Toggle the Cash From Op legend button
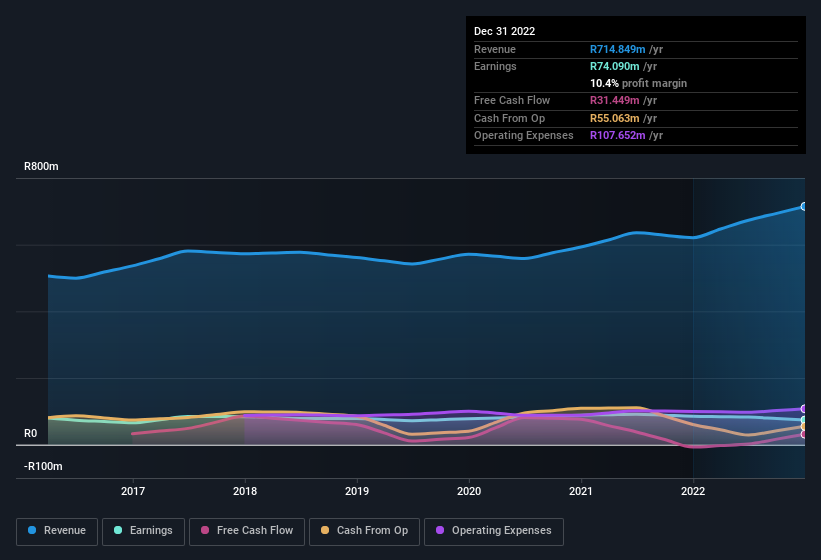821x560 pixels. (364, 531)
